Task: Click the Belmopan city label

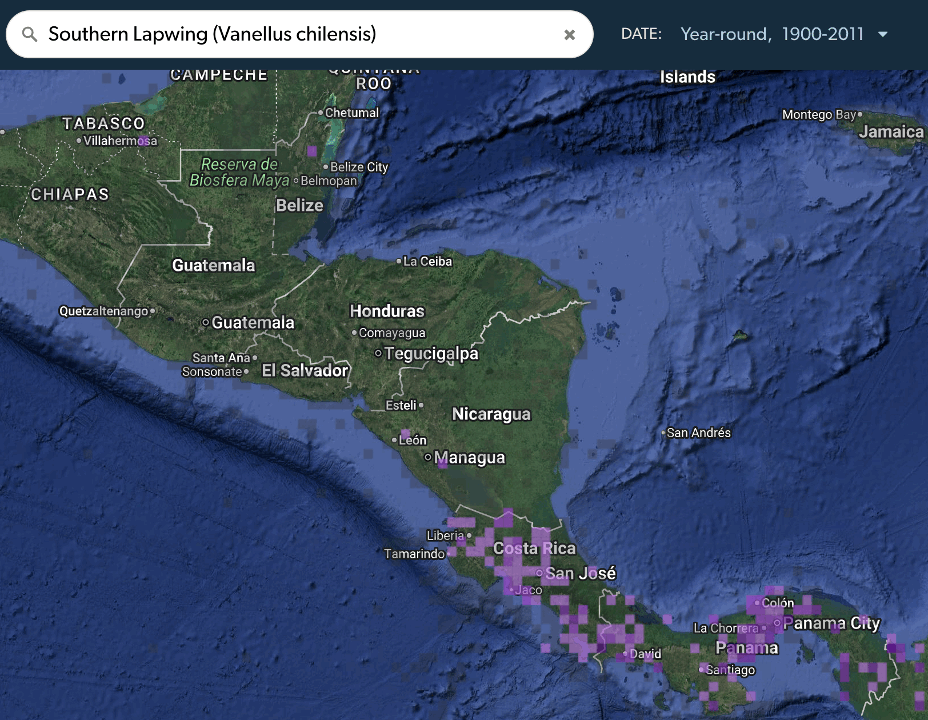Action: [328, 181]
